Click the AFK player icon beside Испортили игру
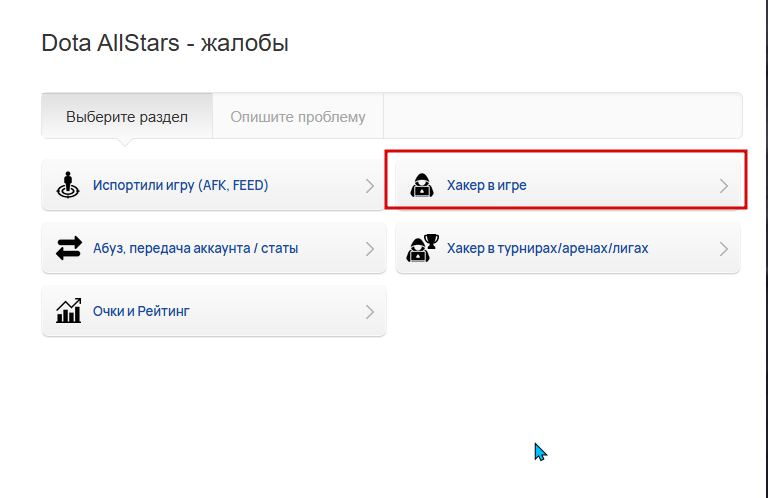 tap(68, 185)
